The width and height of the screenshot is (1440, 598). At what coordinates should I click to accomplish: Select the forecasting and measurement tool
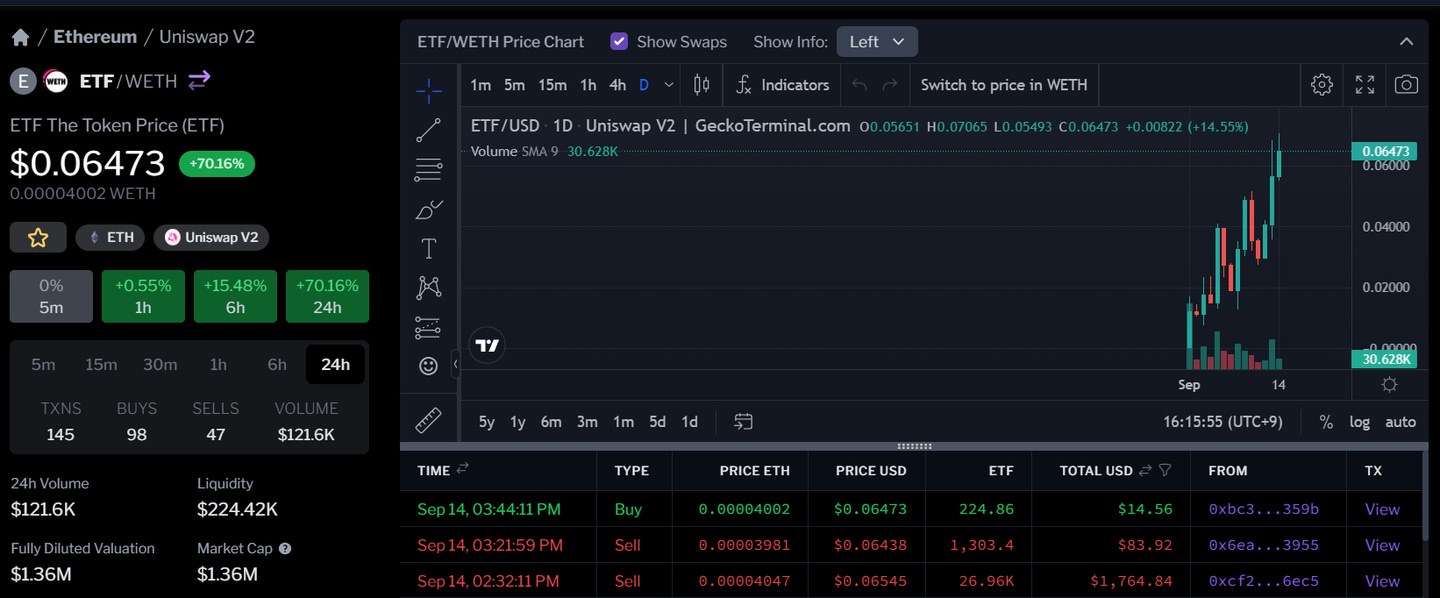pos(428,327)
